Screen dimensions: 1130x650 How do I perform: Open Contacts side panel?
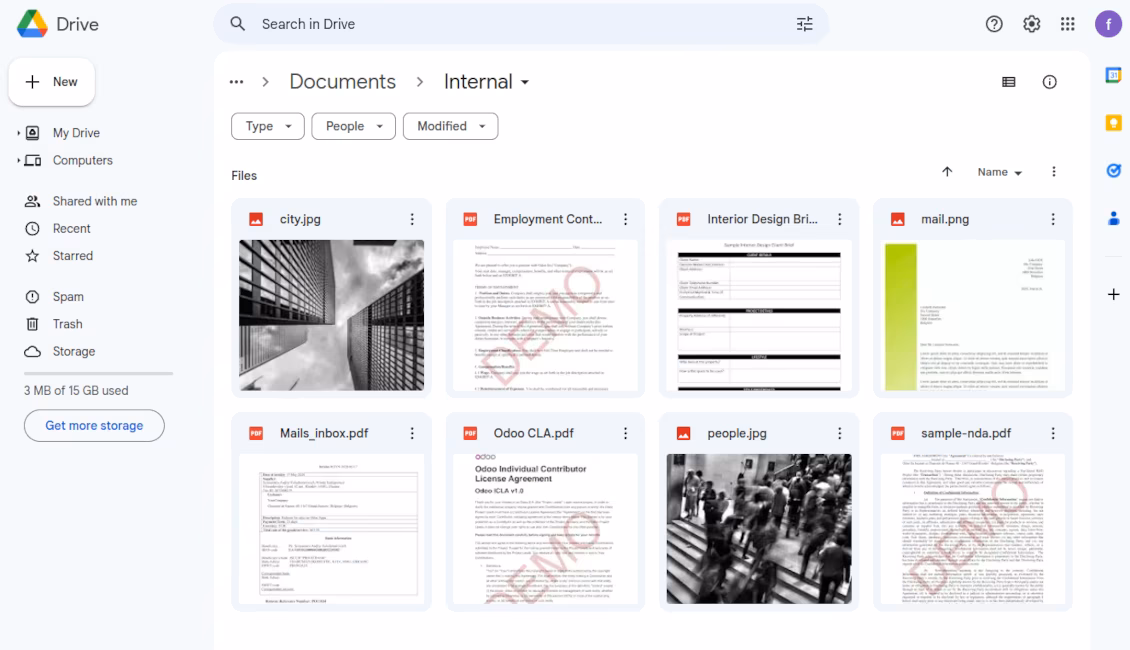pos(1113,218)
